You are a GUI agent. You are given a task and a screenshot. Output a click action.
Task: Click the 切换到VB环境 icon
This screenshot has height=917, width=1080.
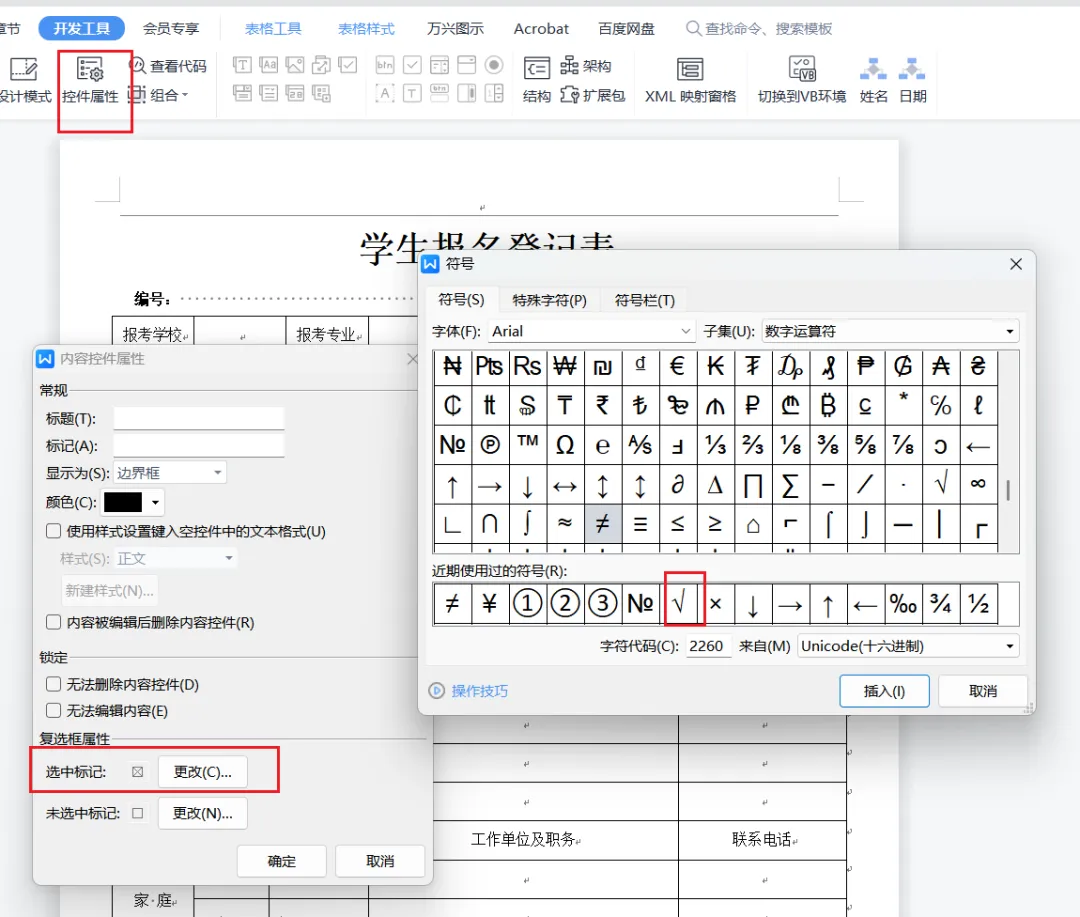[802, 81]
